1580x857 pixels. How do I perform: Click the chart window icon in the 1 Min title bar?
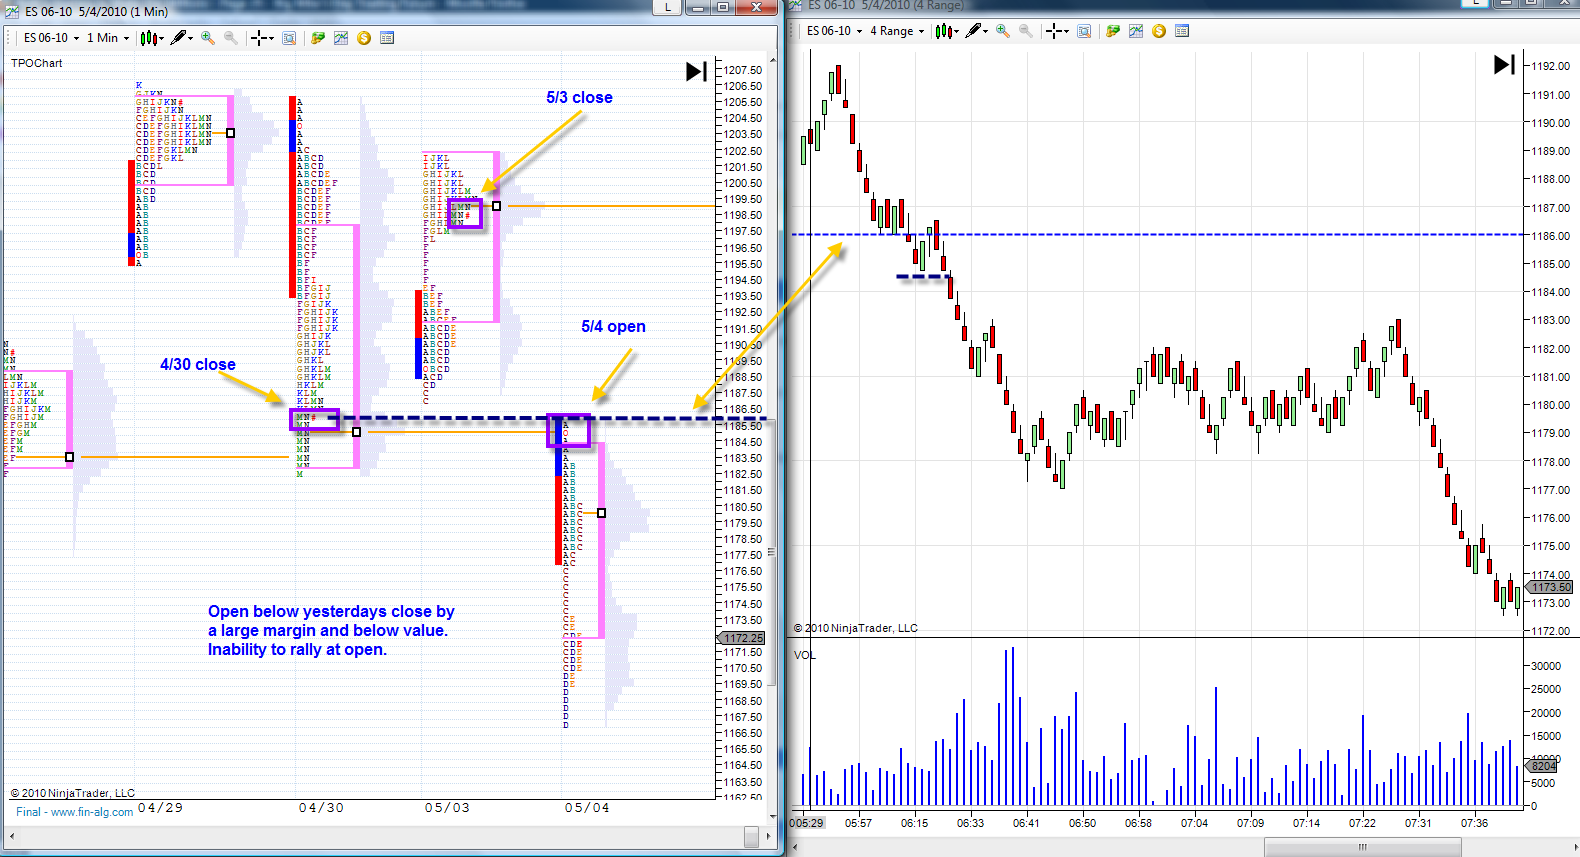click(12, 11)
